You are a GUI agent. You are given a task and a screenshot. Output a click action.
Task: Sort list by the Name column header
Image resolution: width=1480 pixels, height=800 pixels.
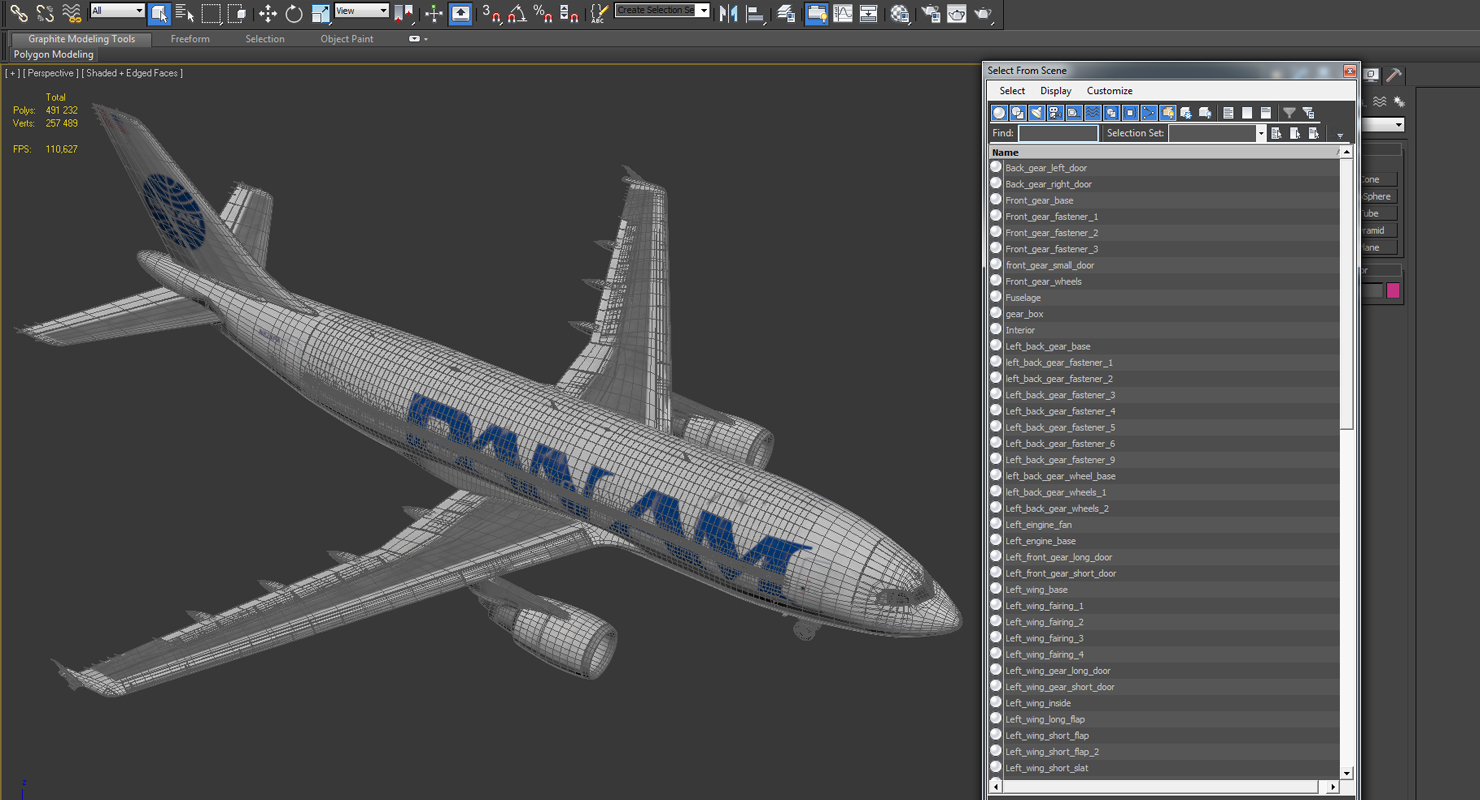point(1163,152)
